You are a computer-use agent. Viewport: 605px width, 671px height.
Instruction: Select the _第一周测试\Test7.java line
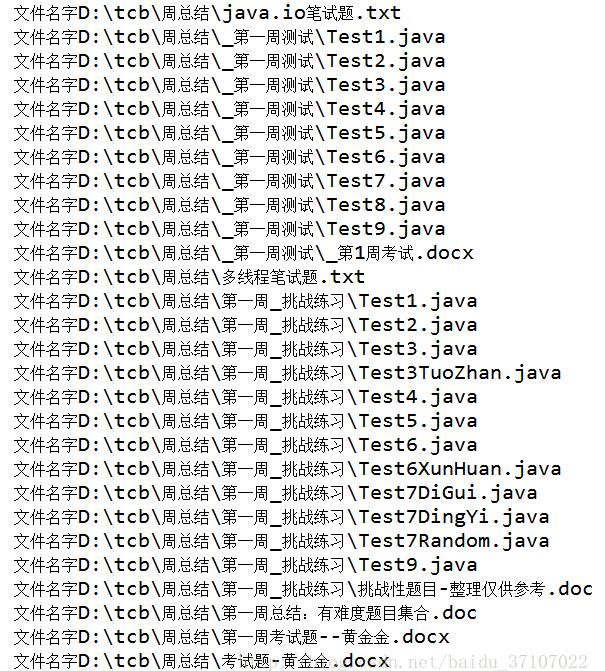[229, 181]
